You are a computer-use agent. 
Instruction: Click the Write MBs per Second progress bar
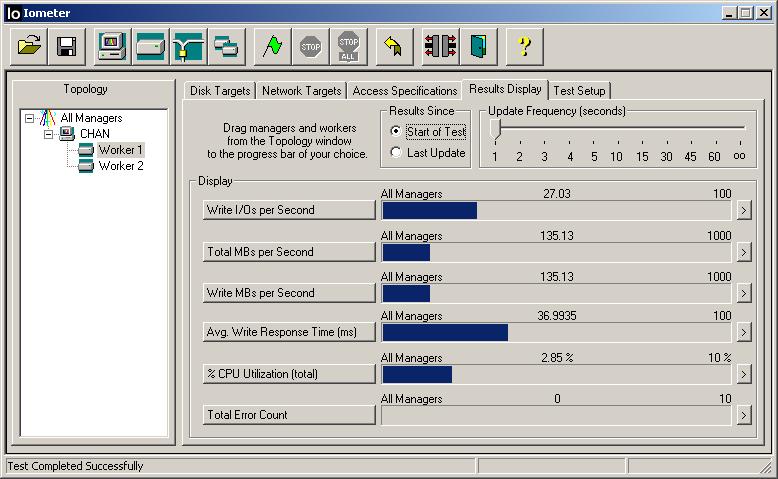coord(556,293)
